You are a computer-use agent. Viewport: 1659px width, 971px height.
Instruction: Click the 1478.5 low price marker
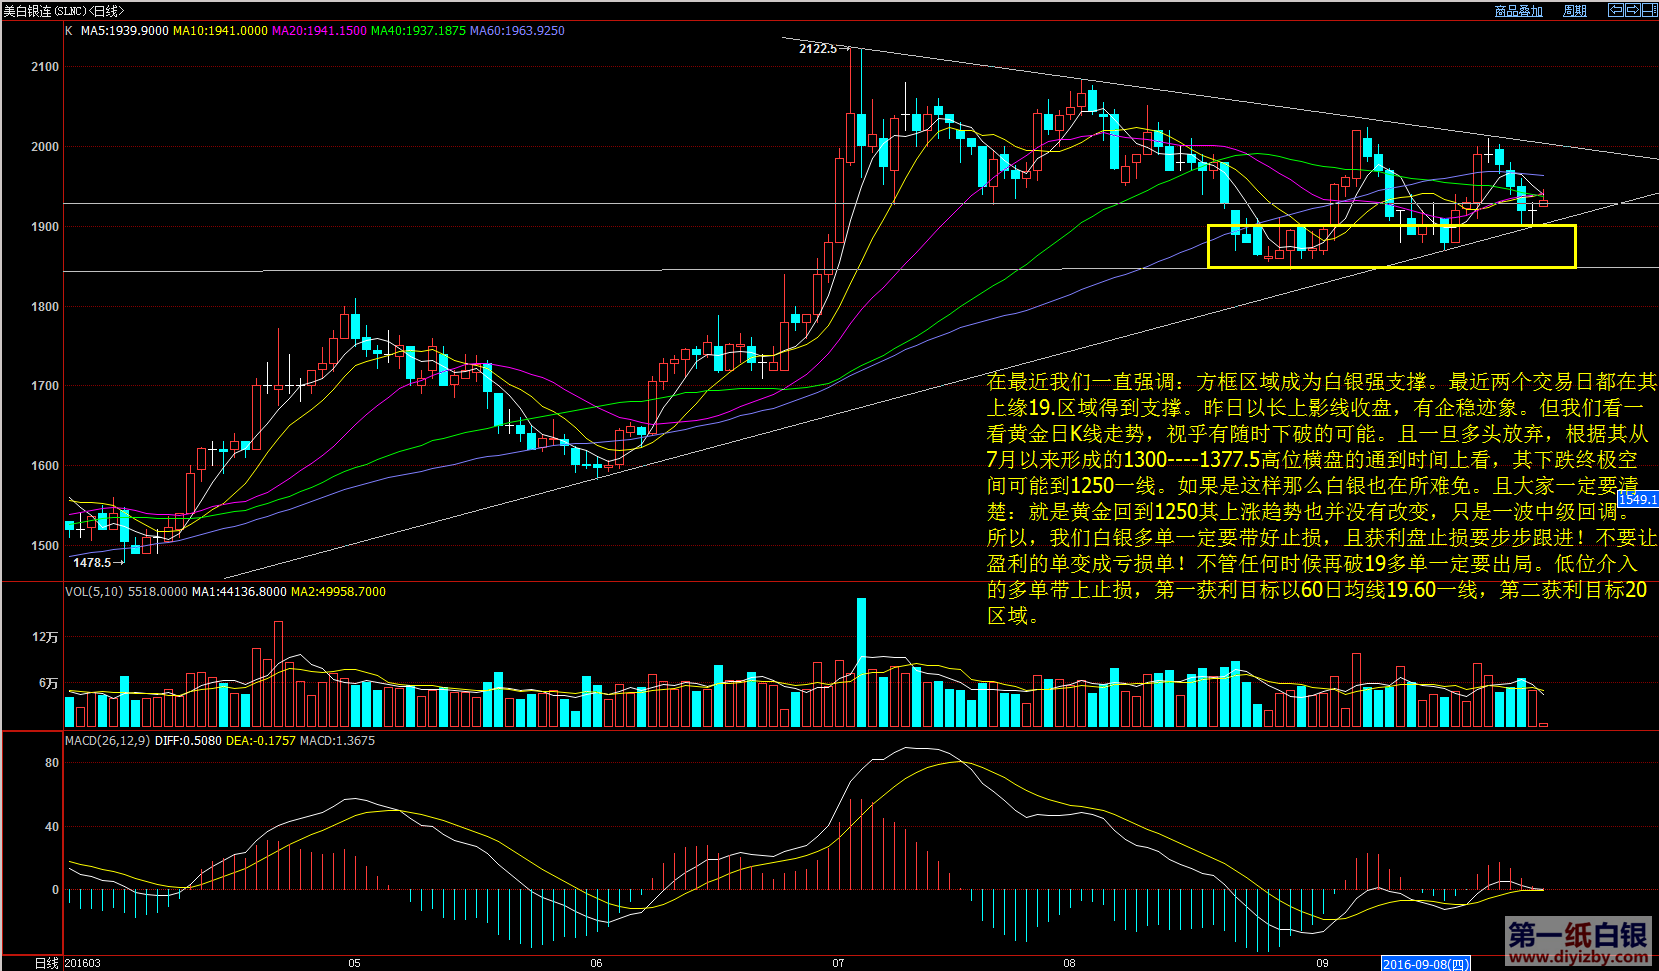click(x=92, y=563)
